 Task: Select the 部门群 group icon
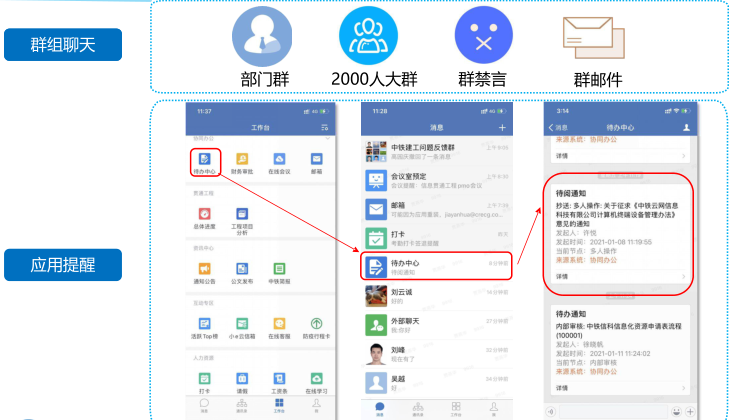pos(263,38)
